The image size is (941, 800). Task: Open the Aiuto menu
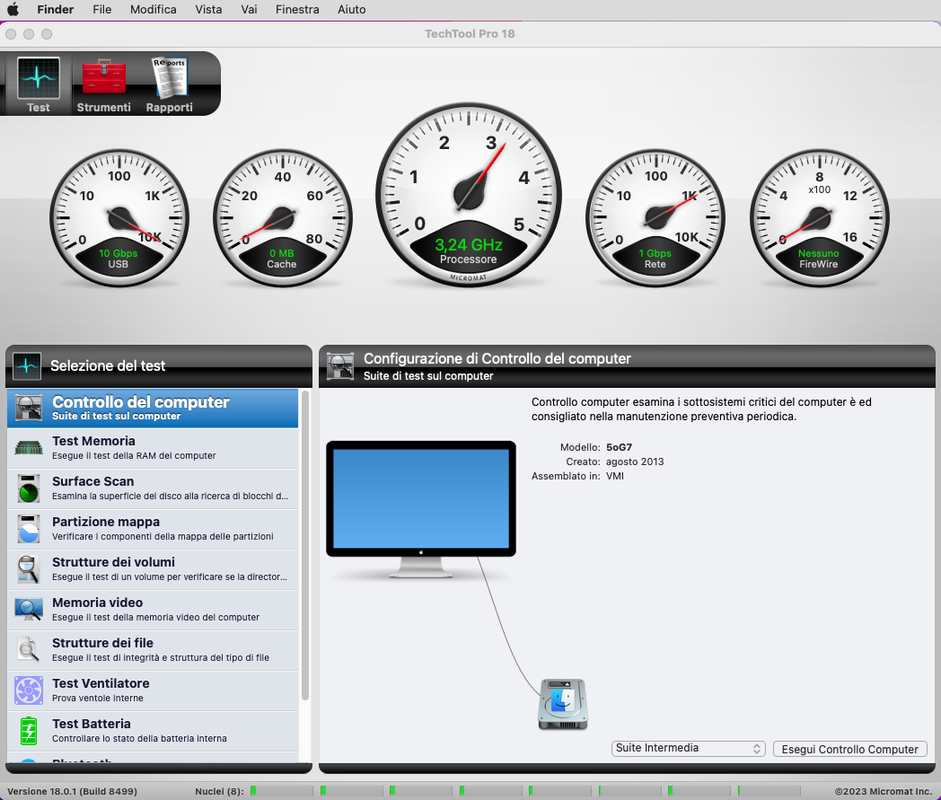pyautogui.click(x=352, y=9)
